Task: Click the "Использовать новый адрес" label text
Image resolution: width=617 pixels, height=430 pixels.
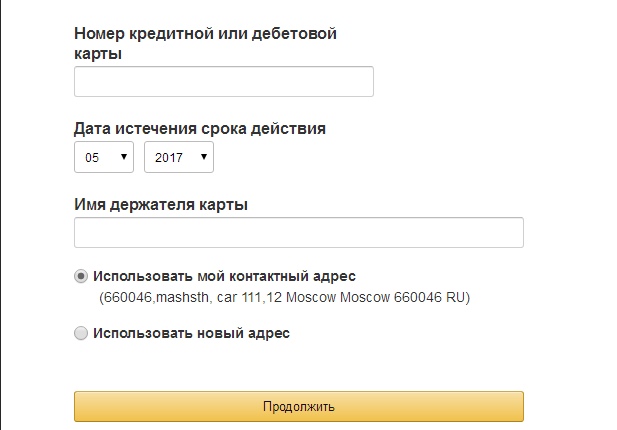Action: [x=191, y=333]
